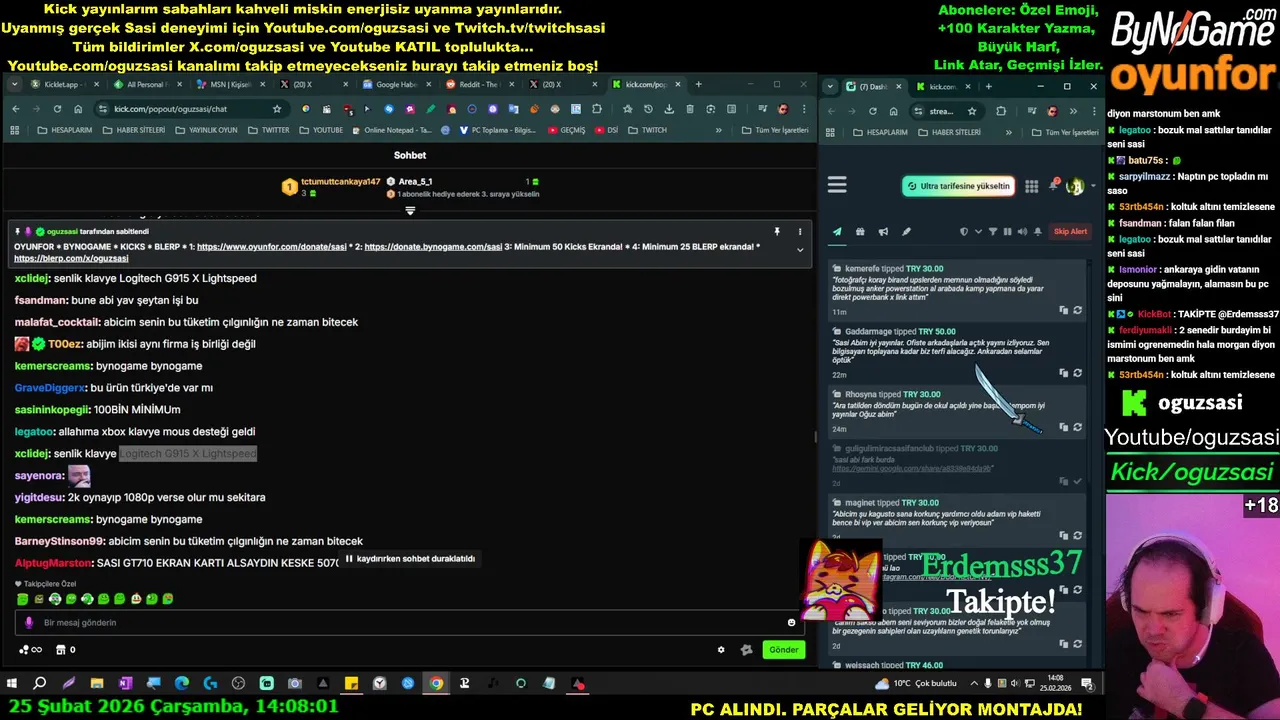Click the home button in left browser
Screen dimensions: 1280x720
77,109
